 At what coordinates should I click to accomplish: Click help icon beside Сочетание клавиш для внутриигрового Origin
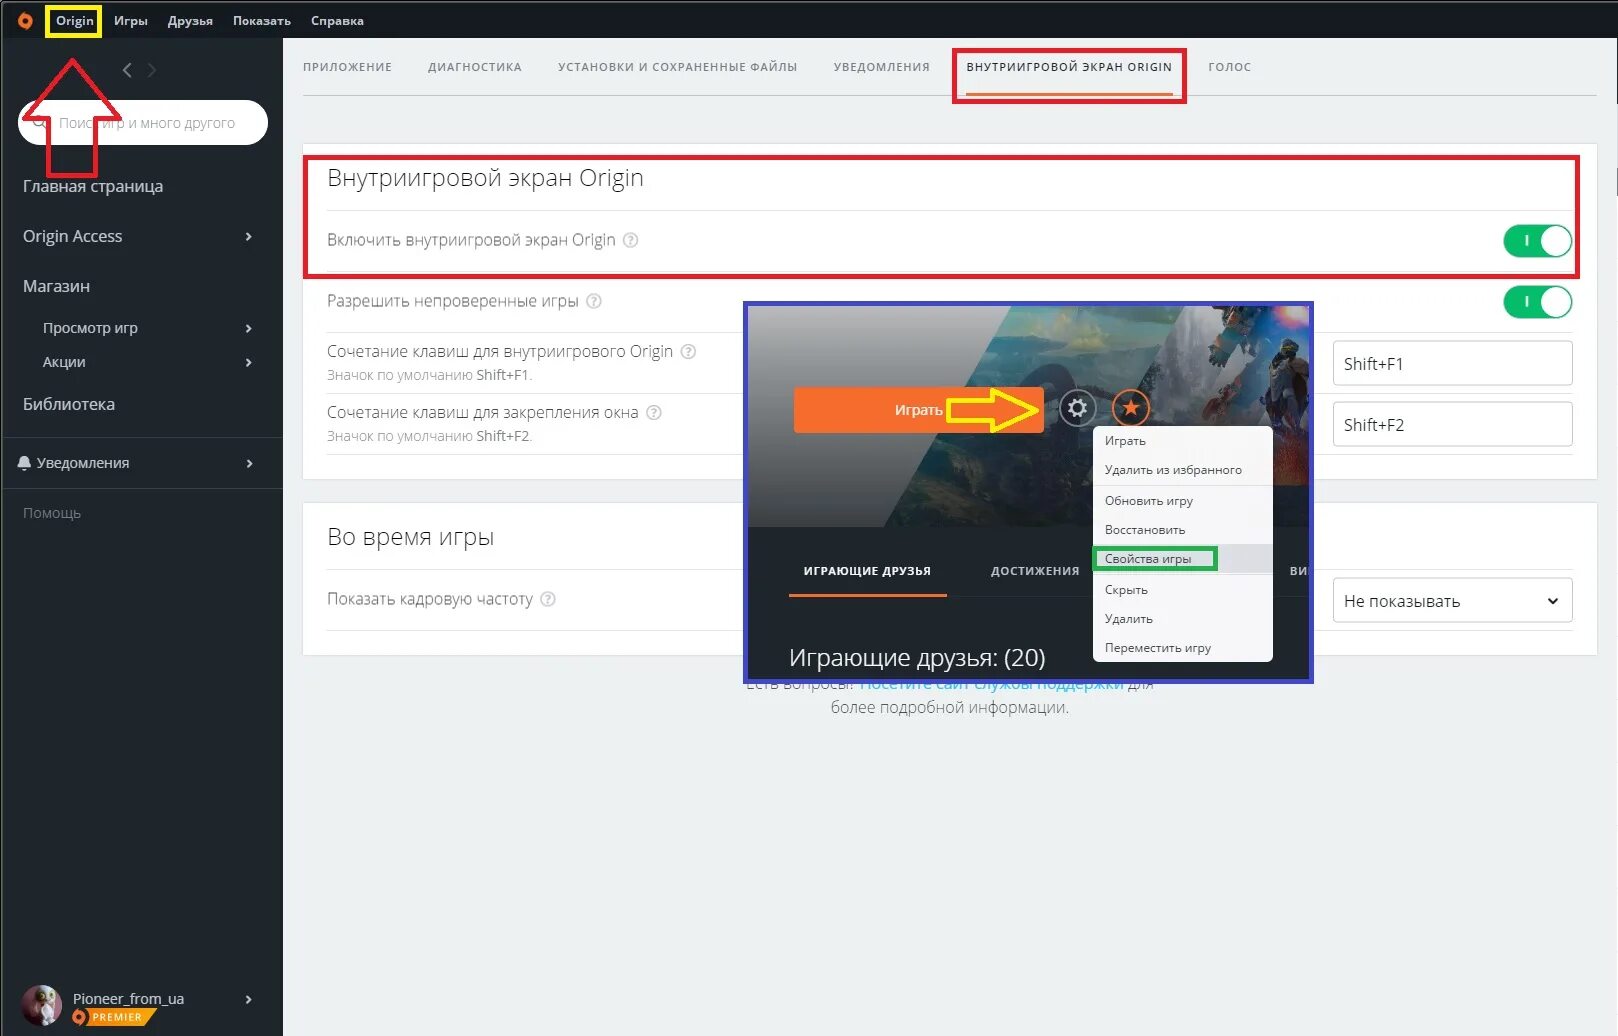click(688, 351)
